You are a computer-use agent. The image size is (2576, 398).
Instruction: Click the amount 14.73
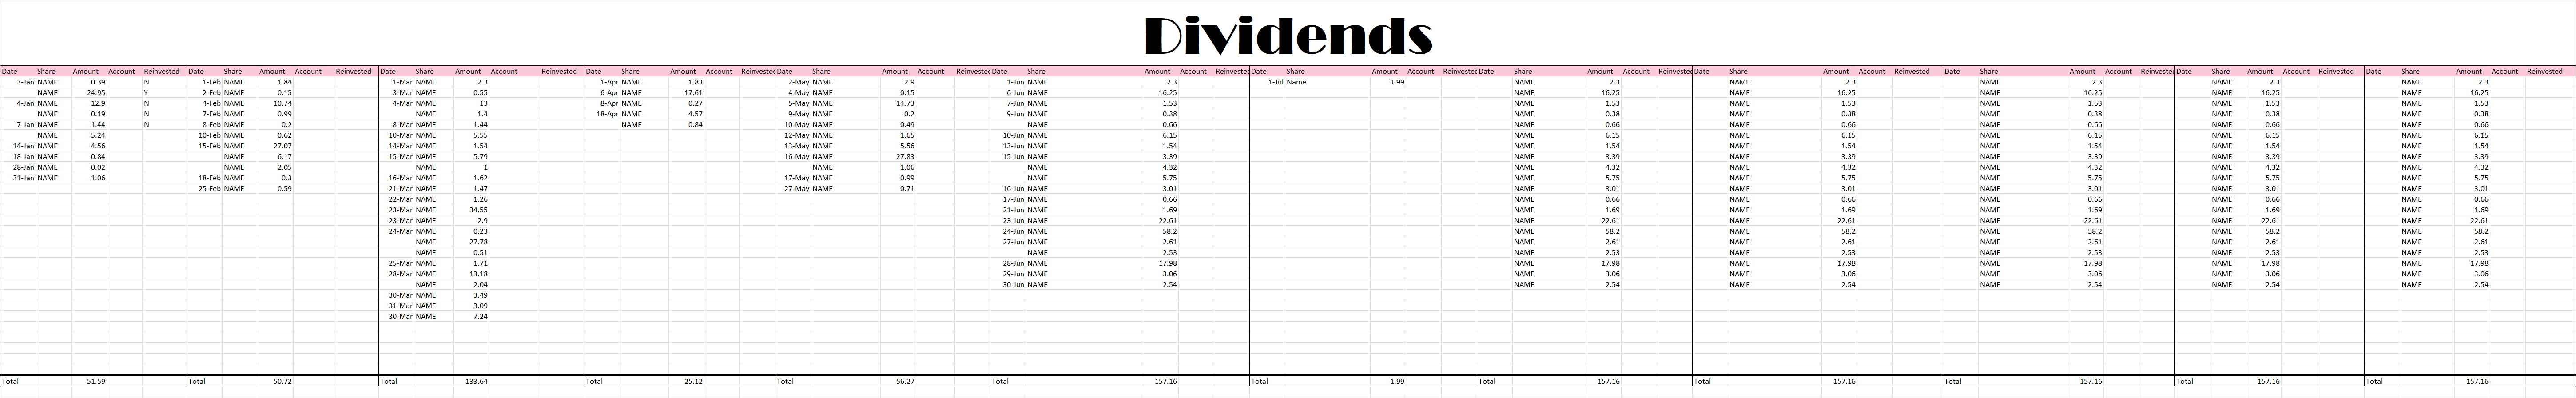point(898,103)
